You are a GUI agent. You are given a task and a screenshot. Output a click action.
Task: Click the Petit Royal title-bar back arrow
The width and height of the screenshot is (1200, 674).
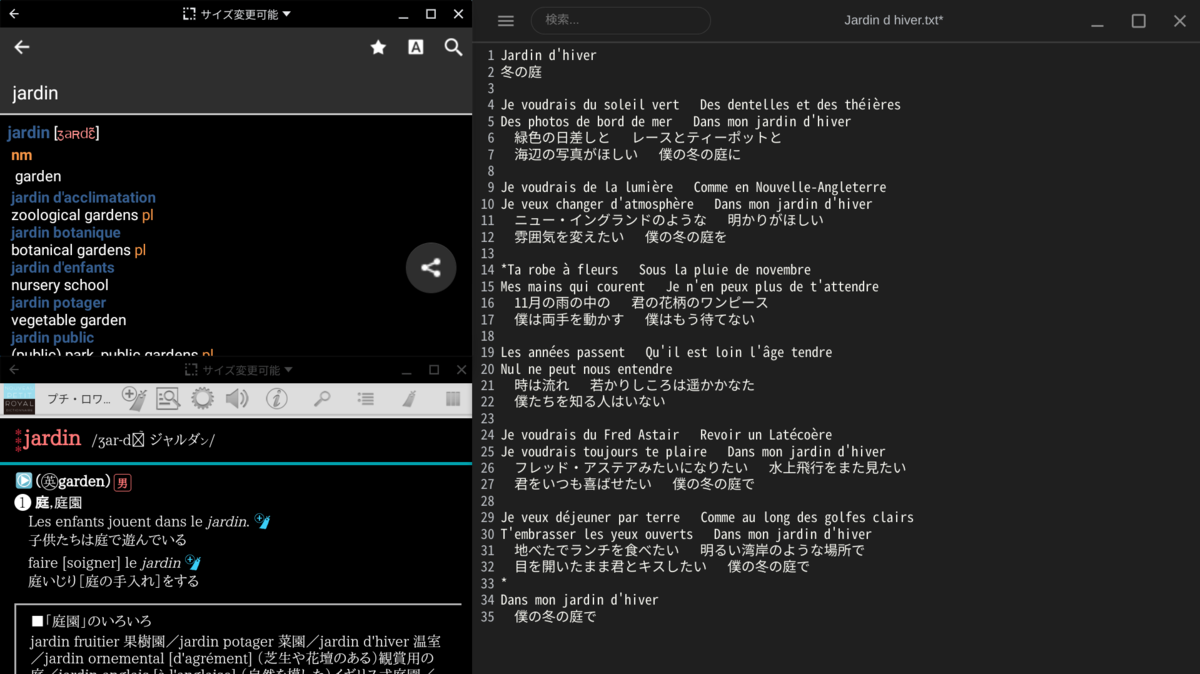[x=14, y=370]
